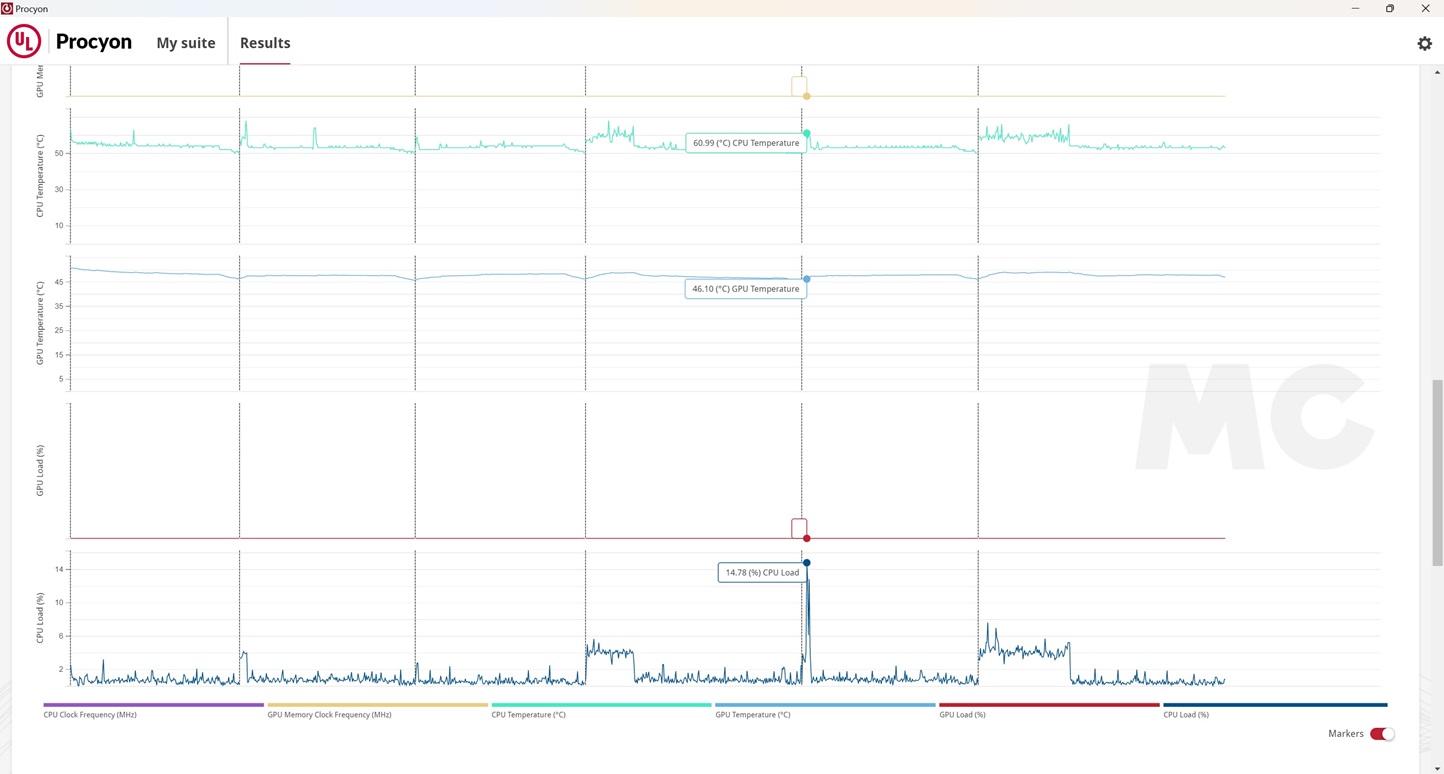
Task: Click the dark blue CPU Load legend bar
Action: pyautogui.click(x=1274, y=705)
